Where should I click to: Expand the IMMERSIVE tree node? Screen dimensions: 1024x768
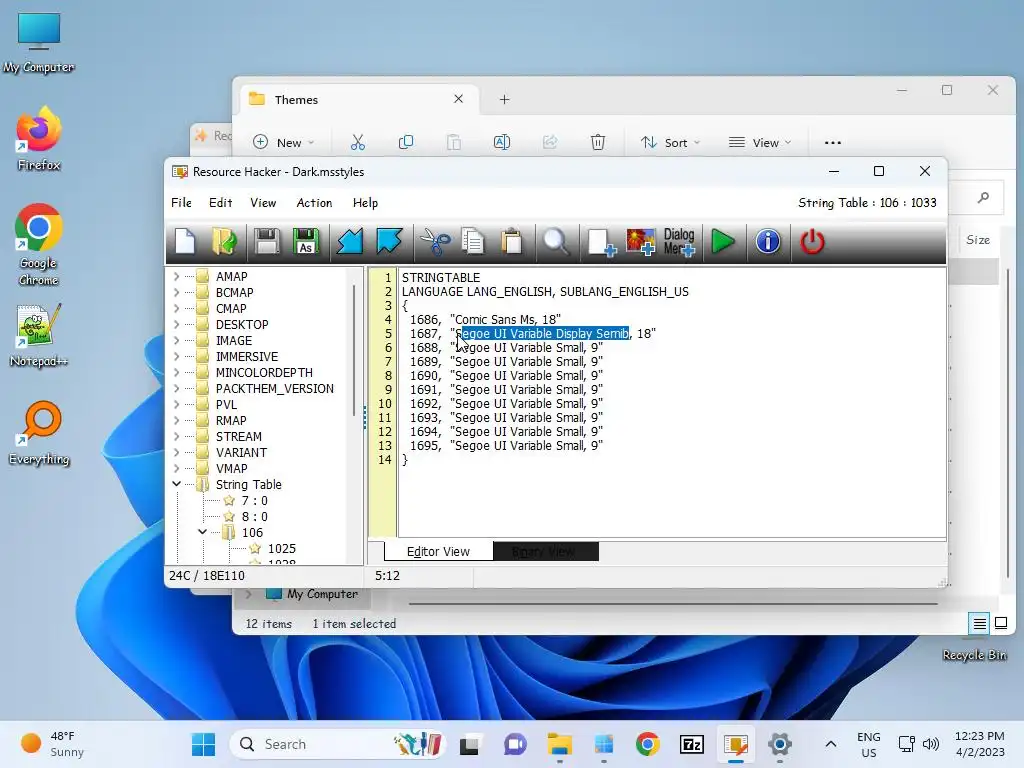click(x=176, y=357)
